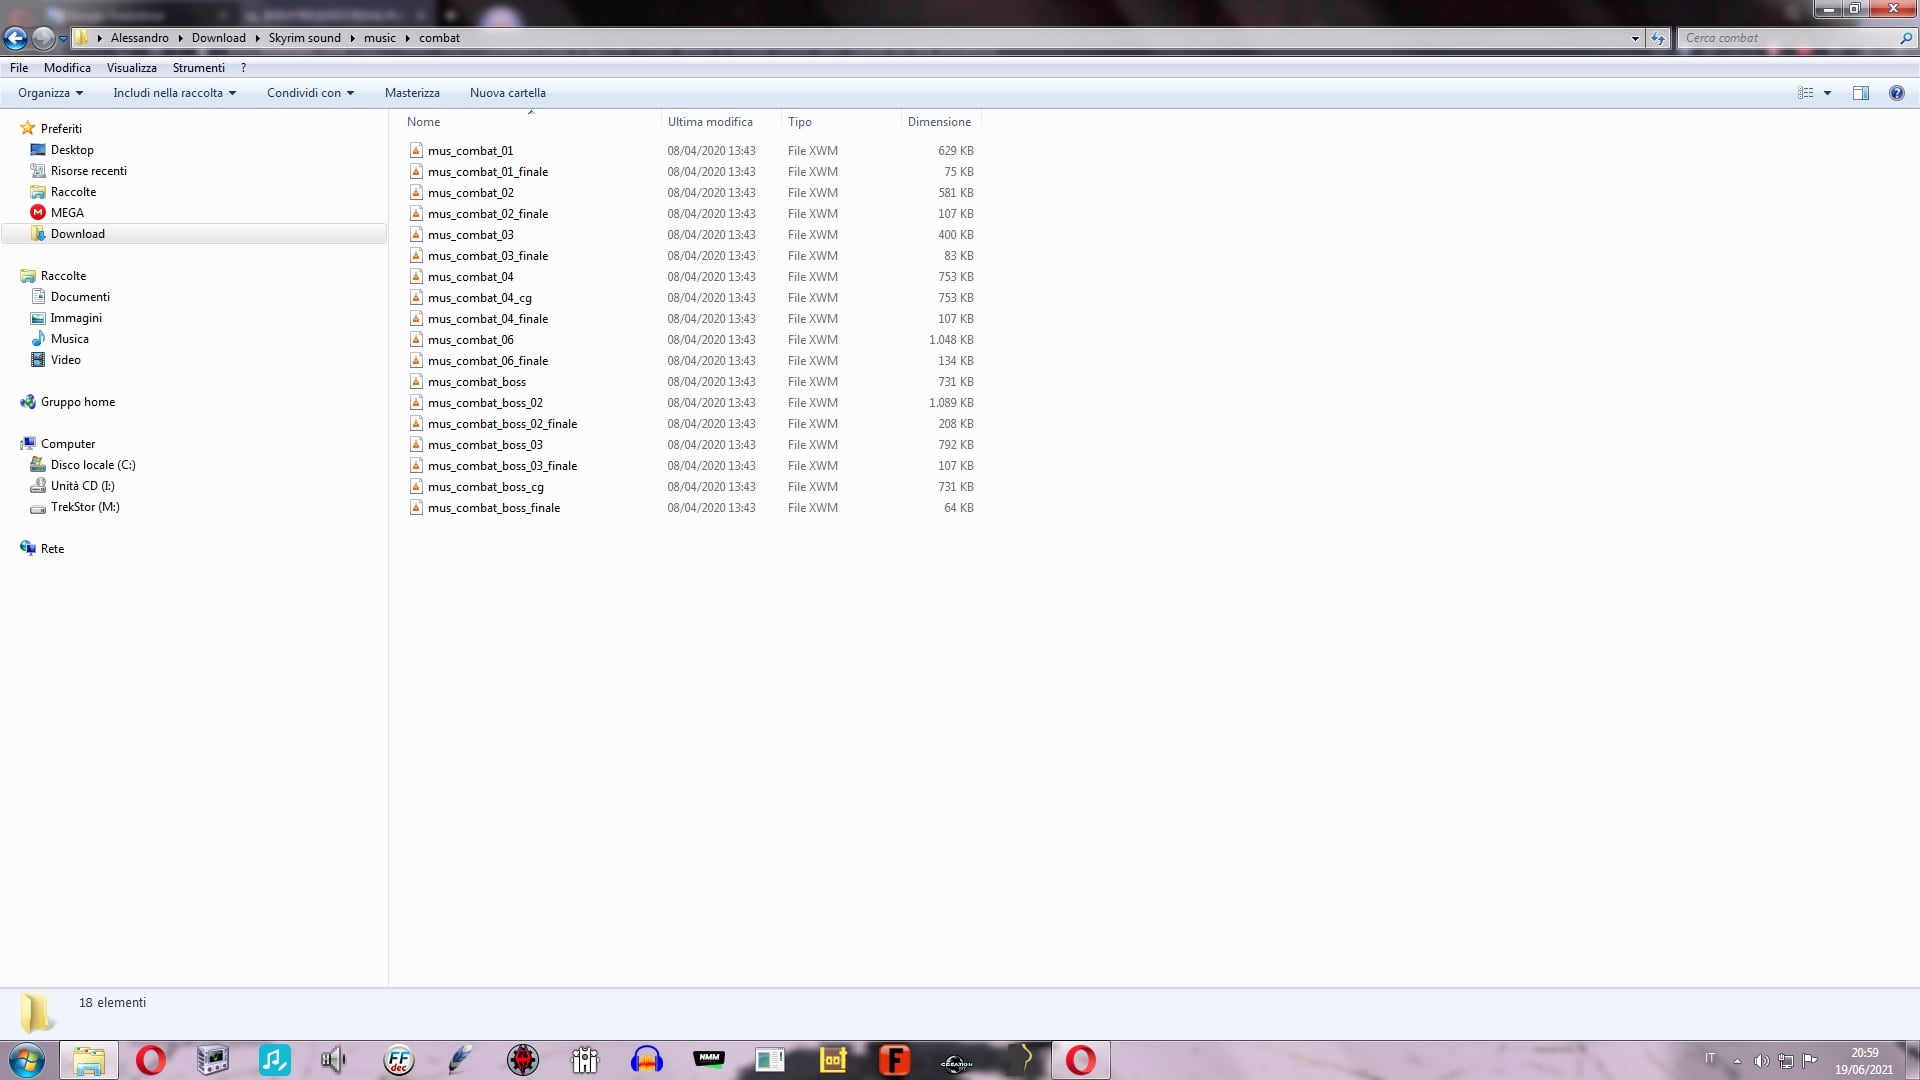The width and height of the screenshot is (1920, 1080).
Task: Click the music breadcrumb segment
Action: coord(380,38)
